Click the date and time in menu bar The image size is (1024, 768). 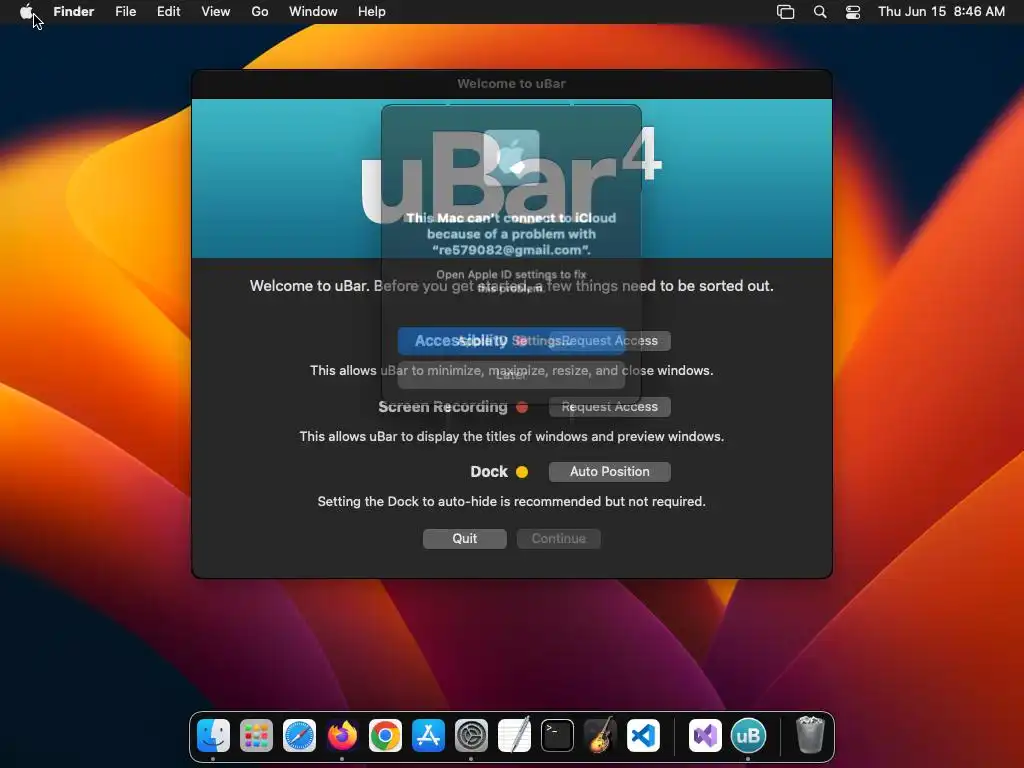[941, 12]
